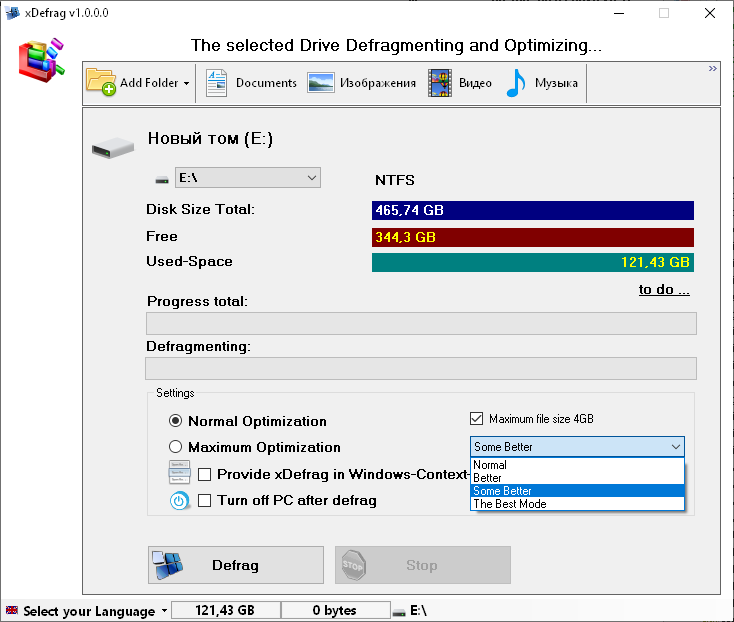Click the Disk Size Total blue bar

point(533,211)
